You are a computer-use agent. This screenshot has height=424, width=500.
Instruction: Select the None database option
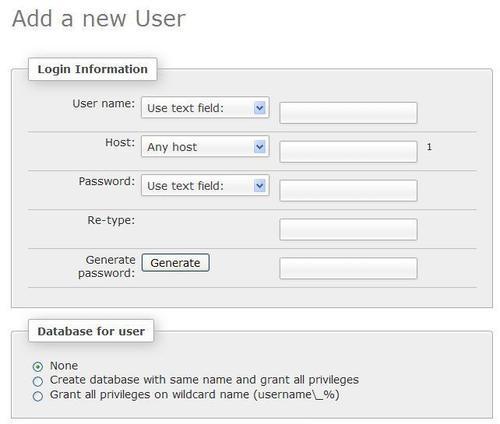coord(38,367)
